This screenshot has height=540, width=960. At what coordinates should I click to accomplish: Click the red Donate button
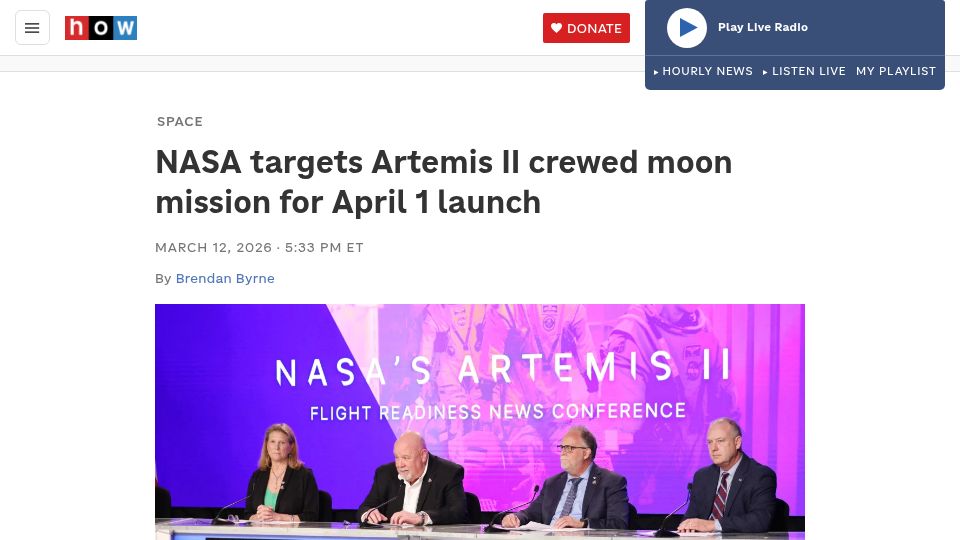tap(586, 28)
